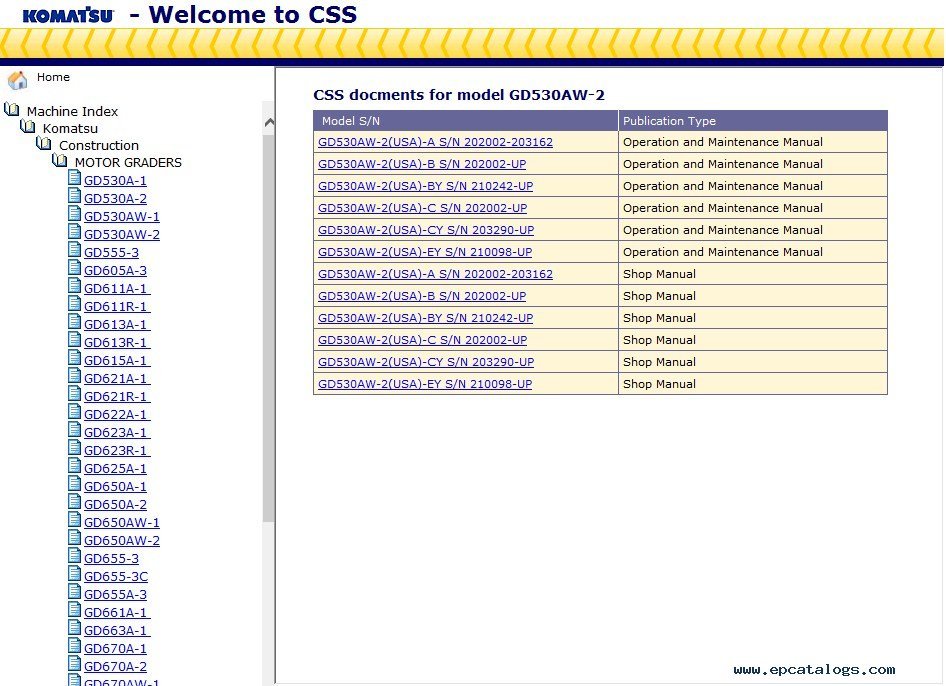Open the Home link
The width and height of the screenshot is (946, 686).
tap(53, 77)
